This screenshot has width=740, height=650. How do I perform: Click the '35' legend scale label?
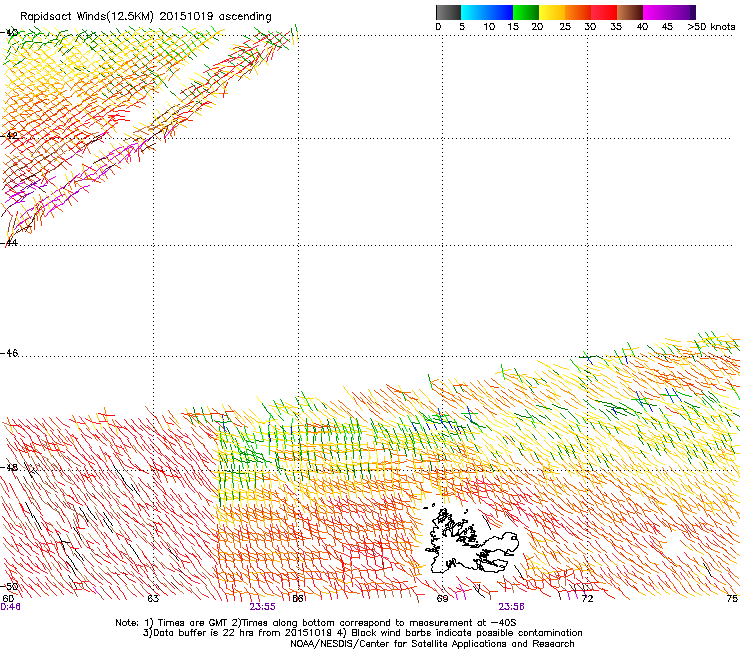tap(616, 27)
